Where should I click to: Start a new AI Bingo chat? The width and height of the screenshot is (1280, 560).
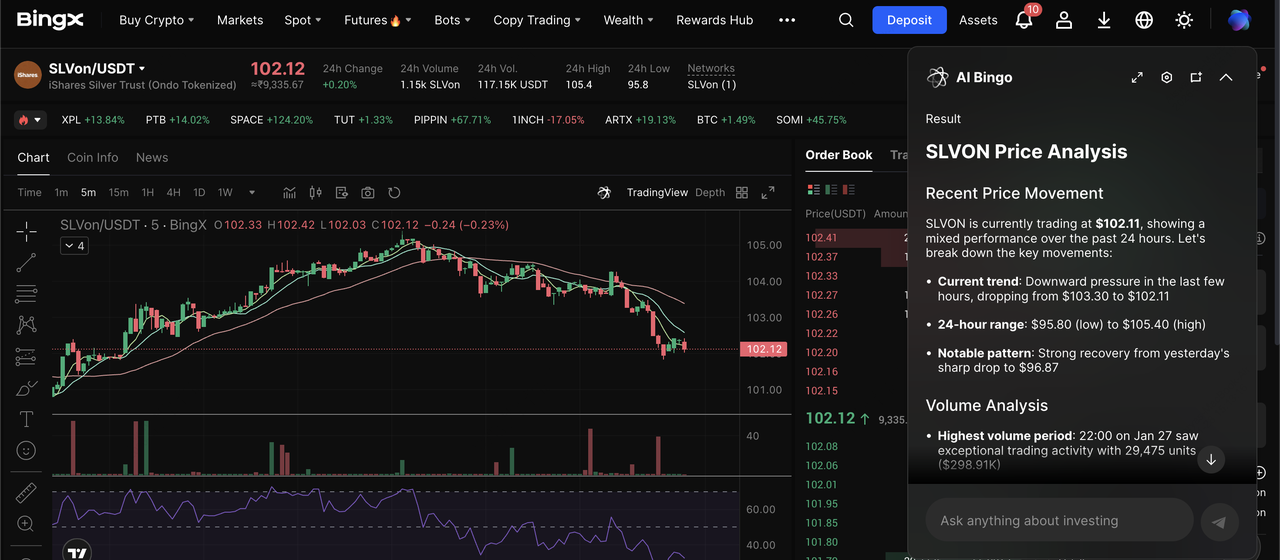(1196, 78)
